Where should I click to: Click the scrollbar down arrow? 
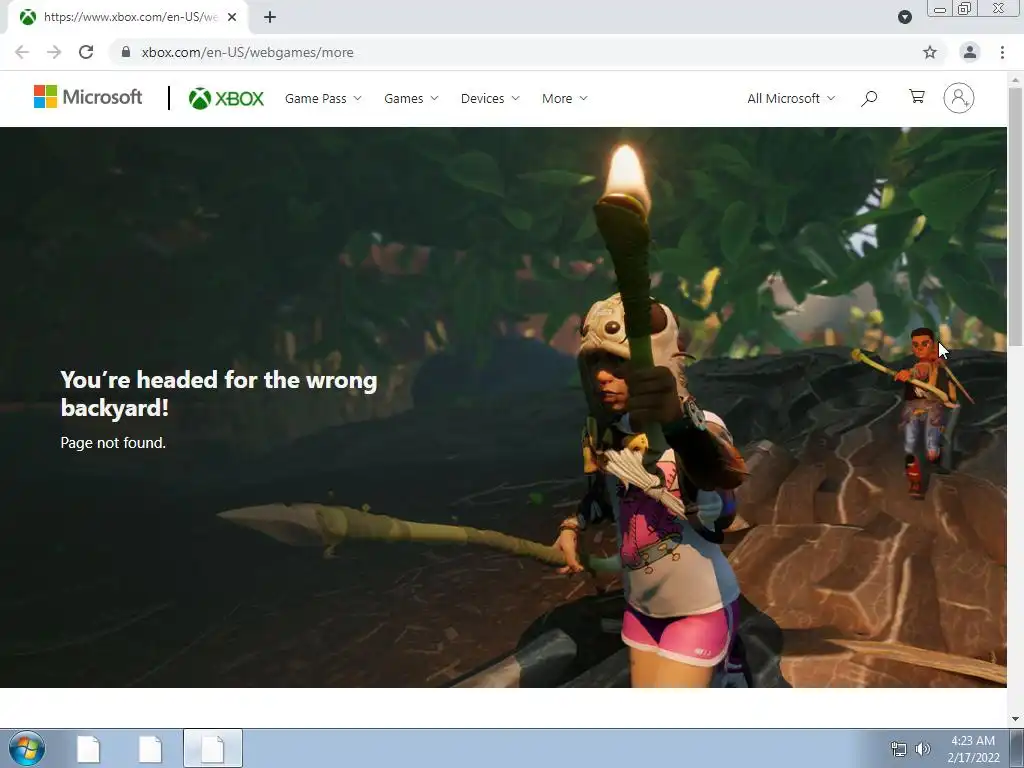click(1015, 718)
